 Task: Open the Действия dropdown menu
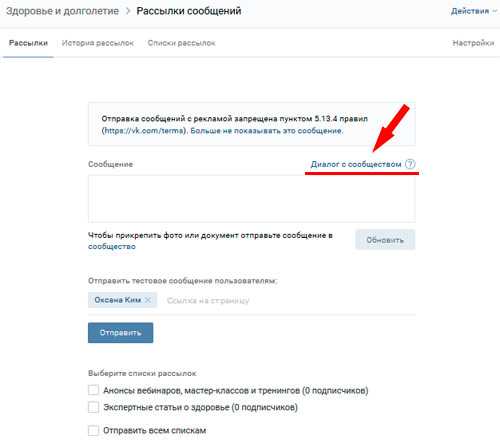474,11
